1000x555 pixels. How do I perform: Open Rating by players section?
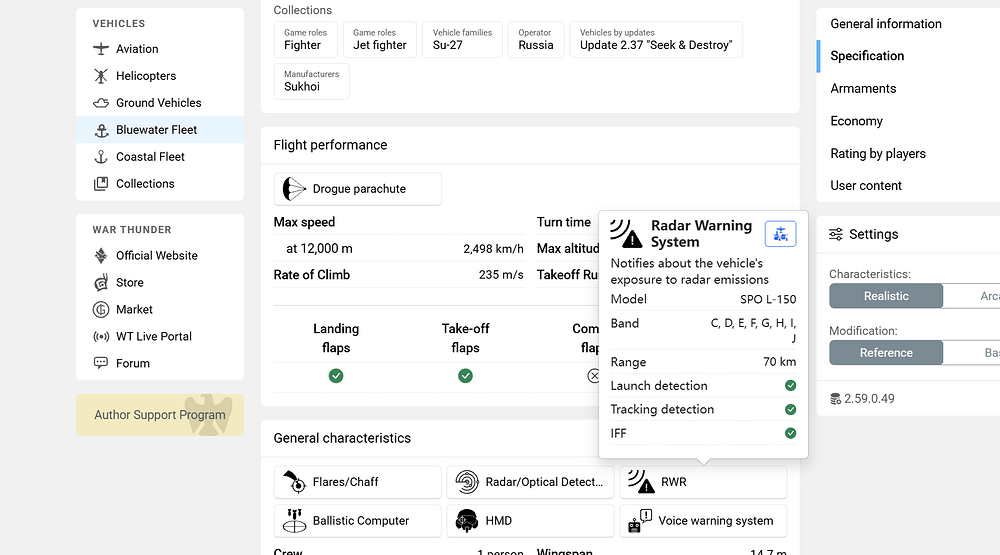[x=878, y=154]
